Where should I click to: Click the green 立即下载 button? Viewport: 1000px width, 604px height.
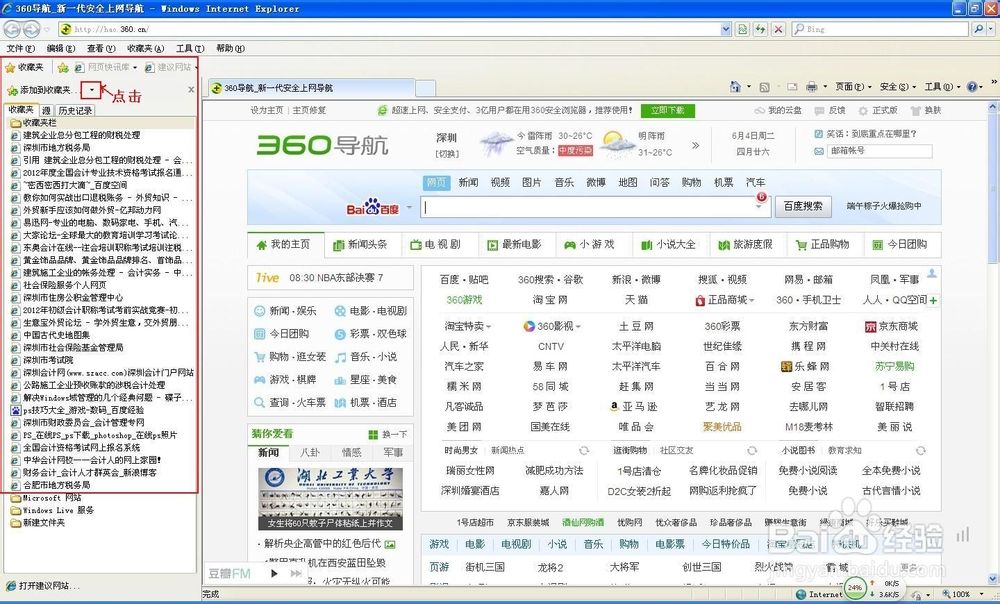click(x=668, y=110)
